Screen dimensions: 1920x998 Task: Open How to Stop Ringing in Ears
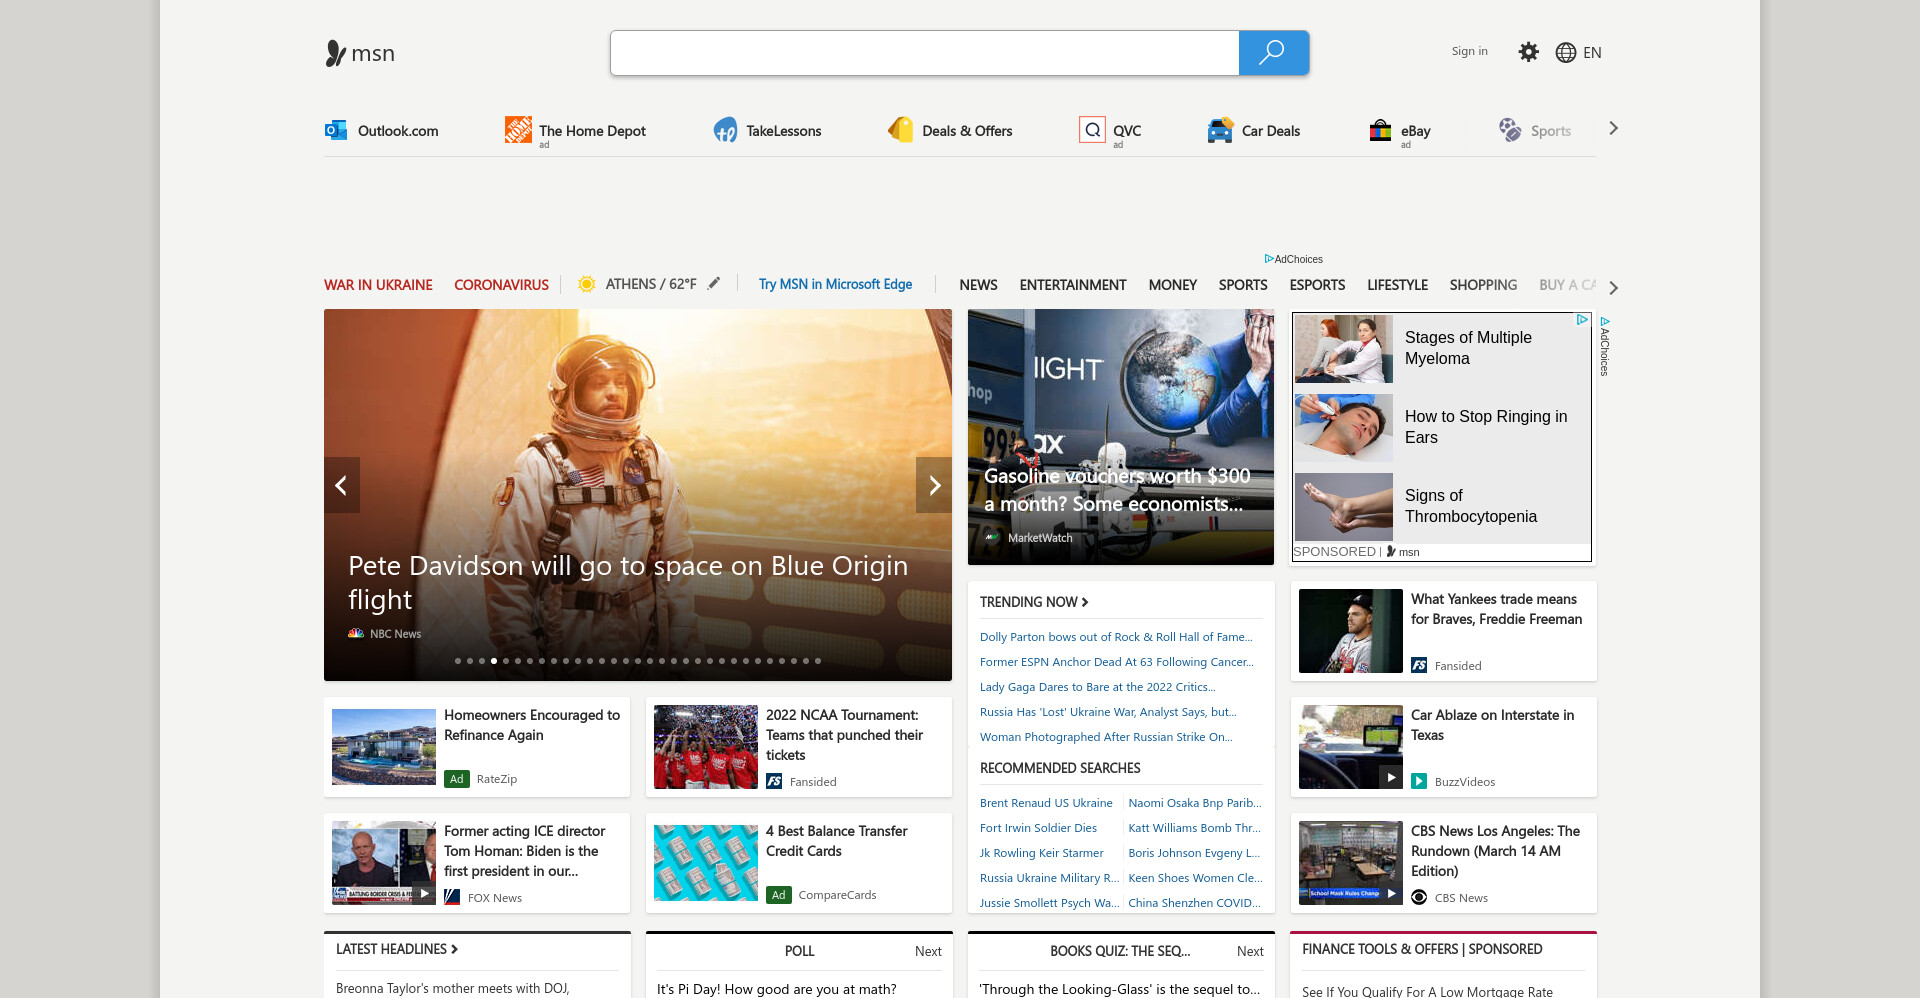click(1441, 427)
